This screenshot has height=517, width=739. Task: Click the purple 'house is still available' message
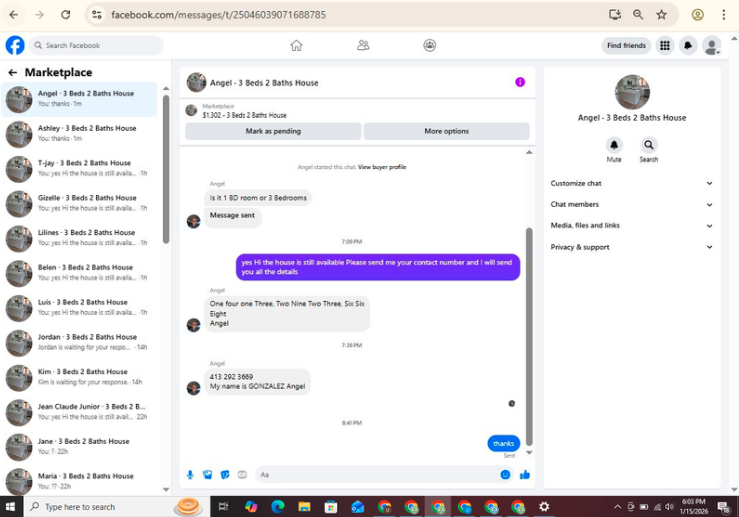(x=378, y=267)
